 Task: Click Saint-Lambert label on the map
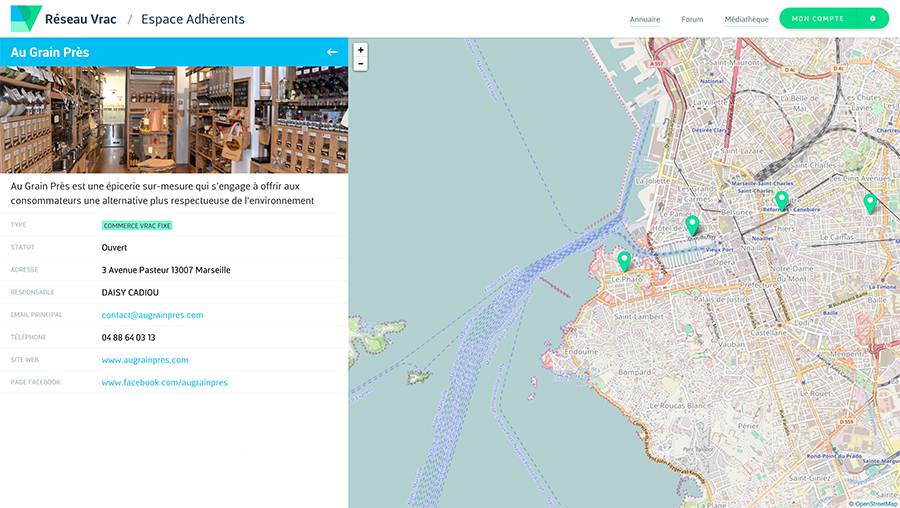coord(639,316)
